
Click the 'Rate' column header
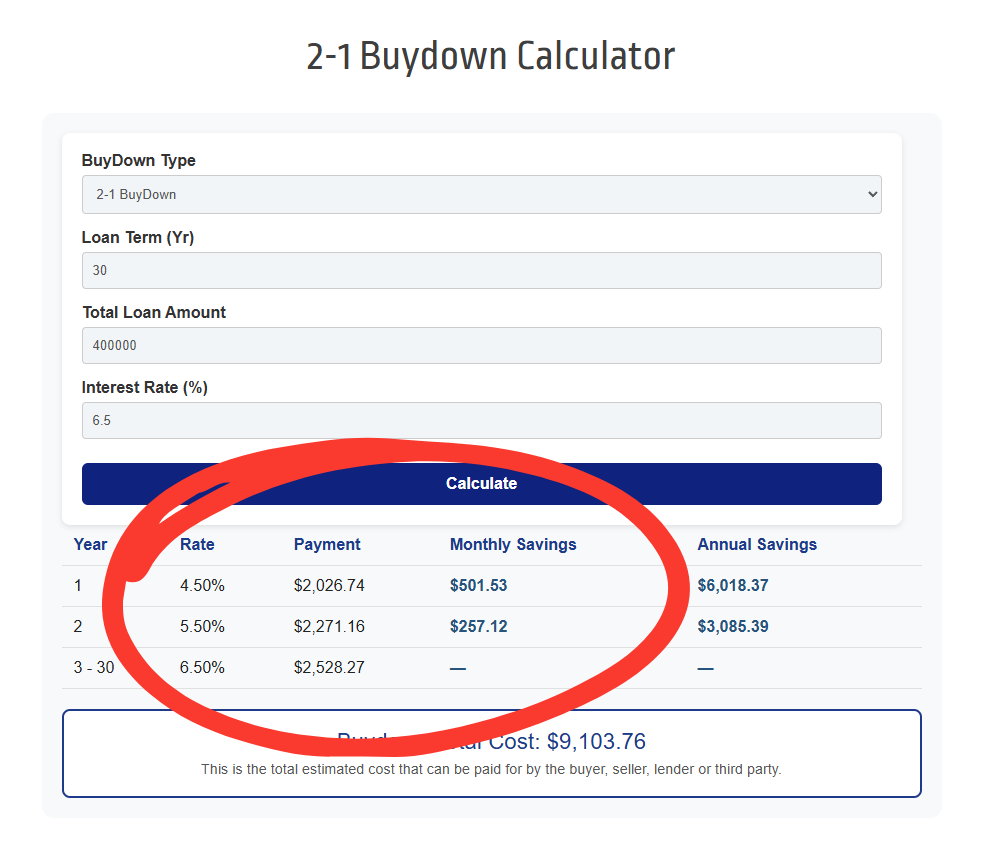click(x=197, y=544)
